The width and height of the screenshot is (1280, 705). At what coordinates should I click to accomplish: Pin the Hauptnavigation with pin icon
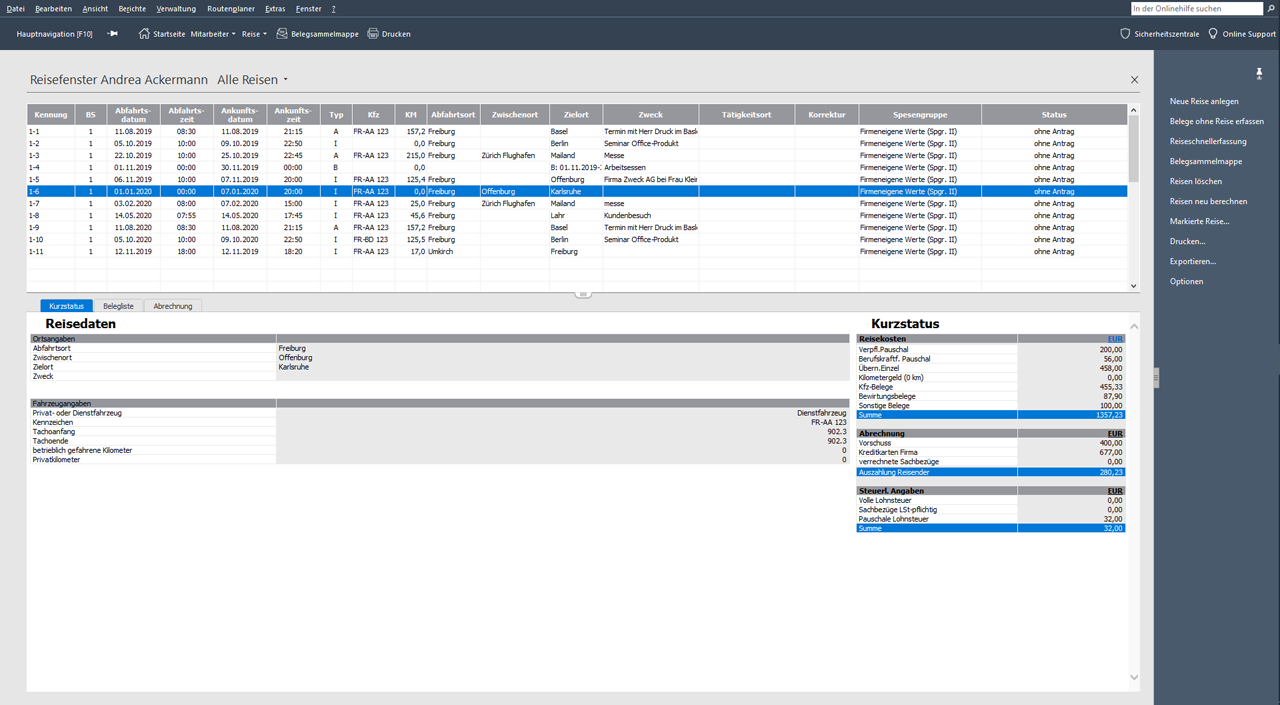tap(112, 34)
